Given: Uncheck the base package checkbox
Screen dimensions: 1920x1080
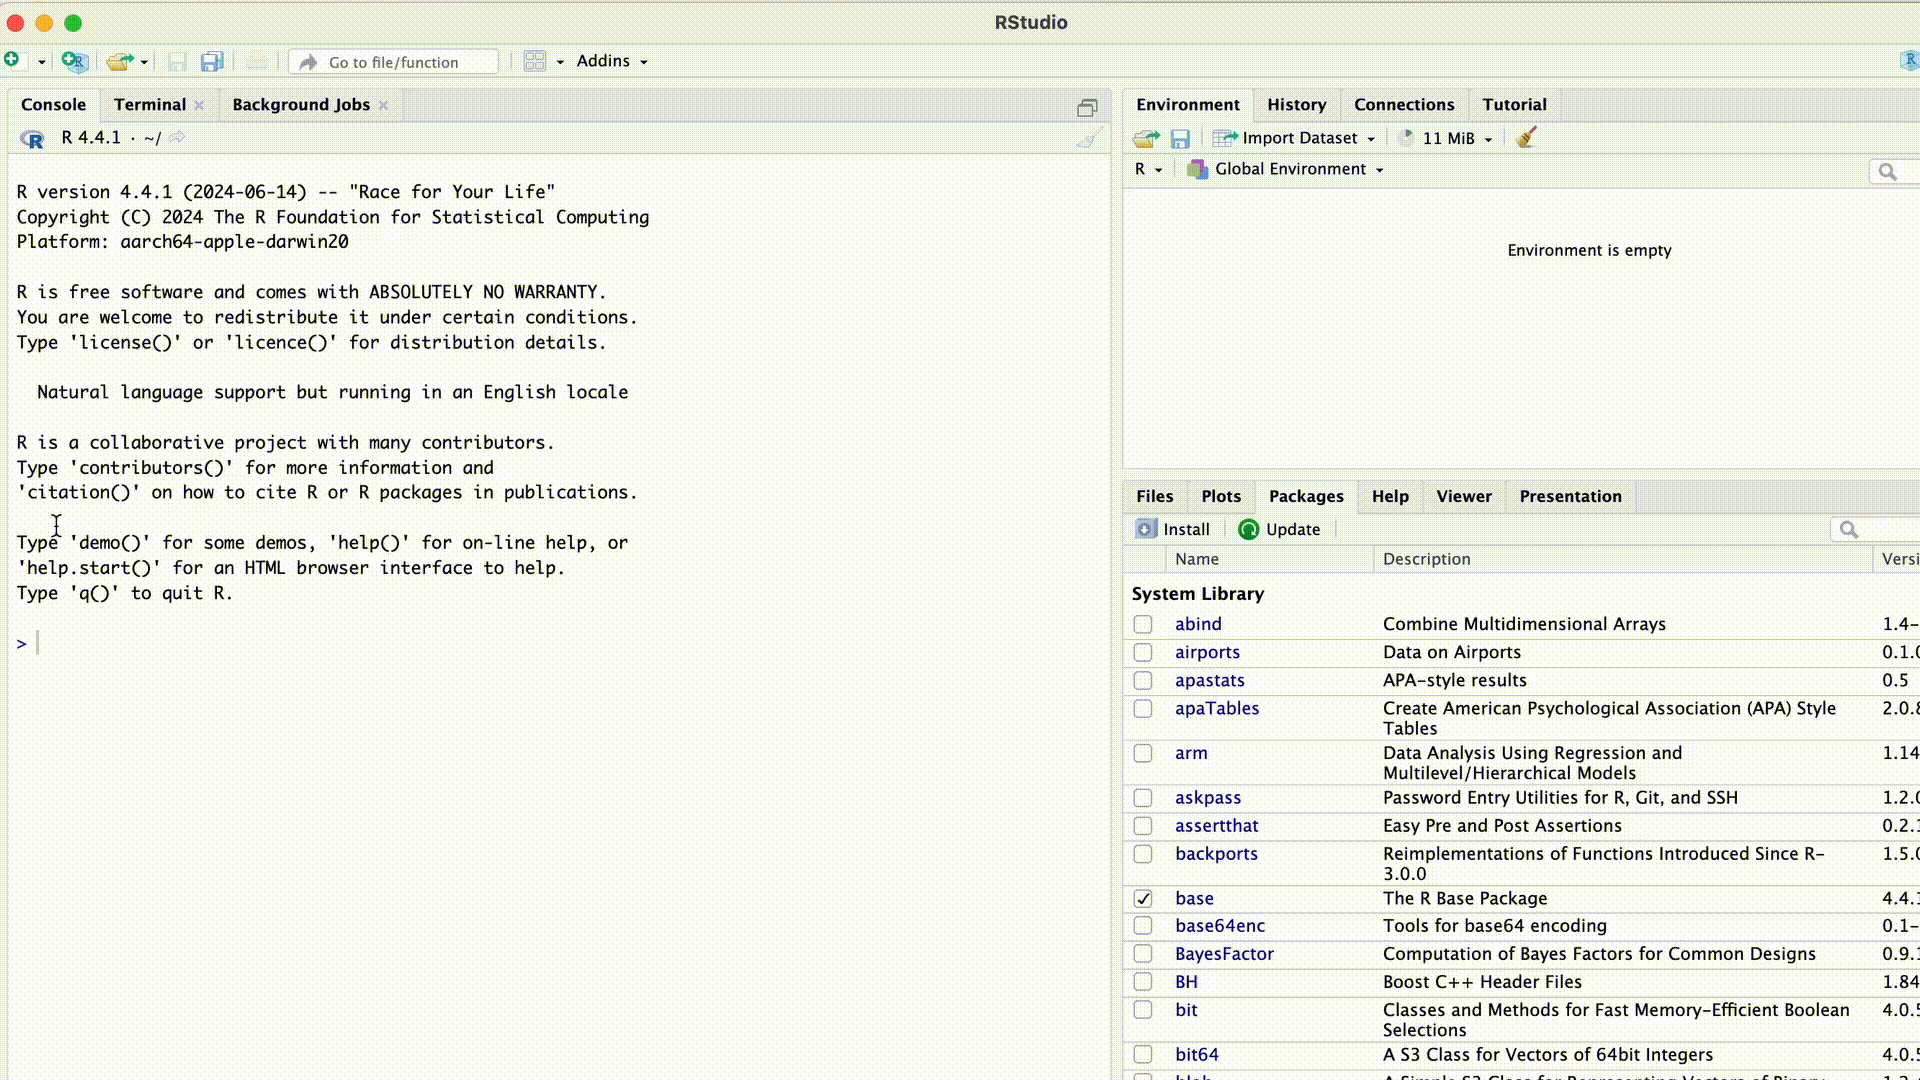Looking at the screenshot, I should [1143, 898].
